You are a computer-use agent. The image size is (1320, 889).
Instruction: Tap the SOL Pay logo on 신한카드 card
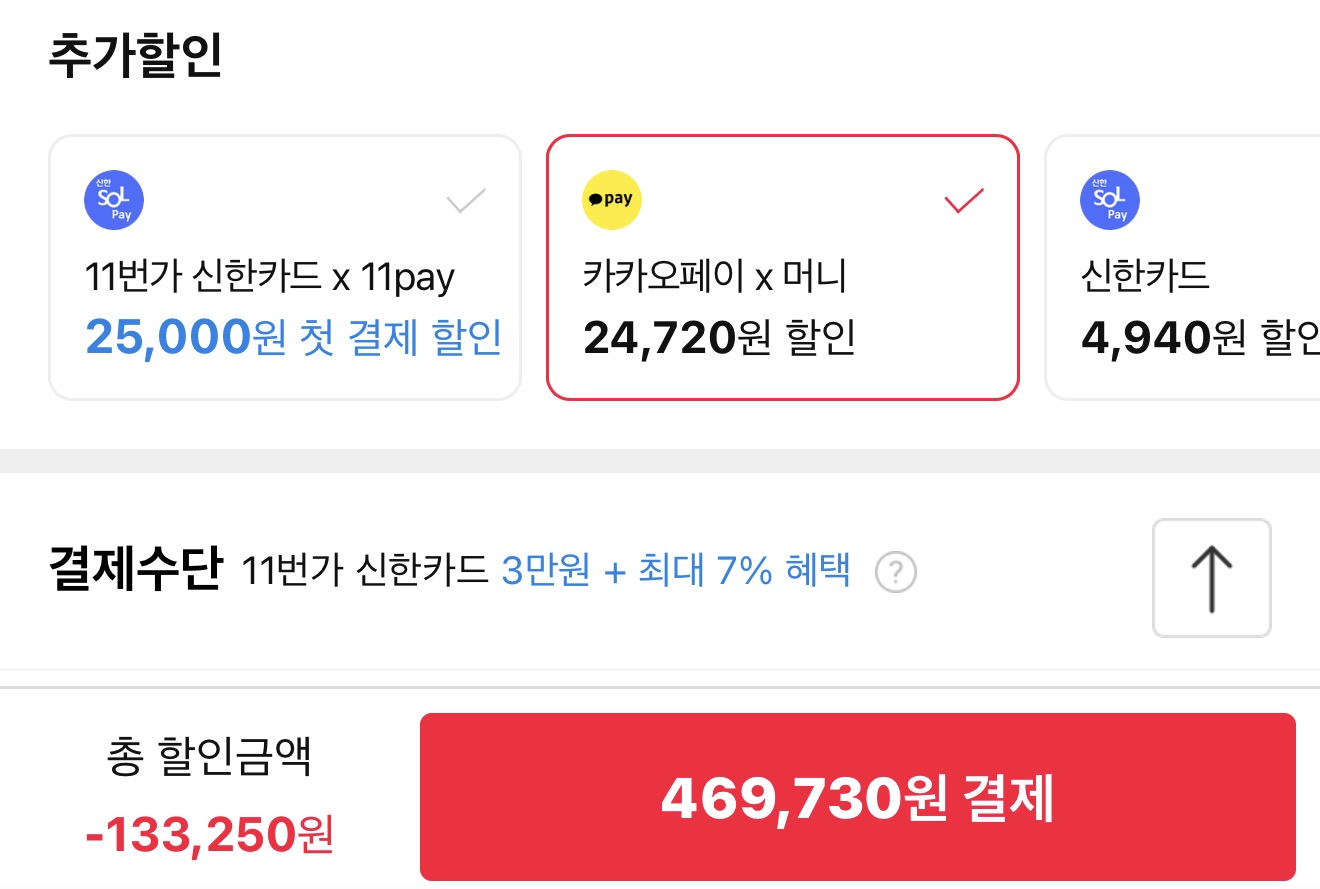click(x=1110, y=200)
